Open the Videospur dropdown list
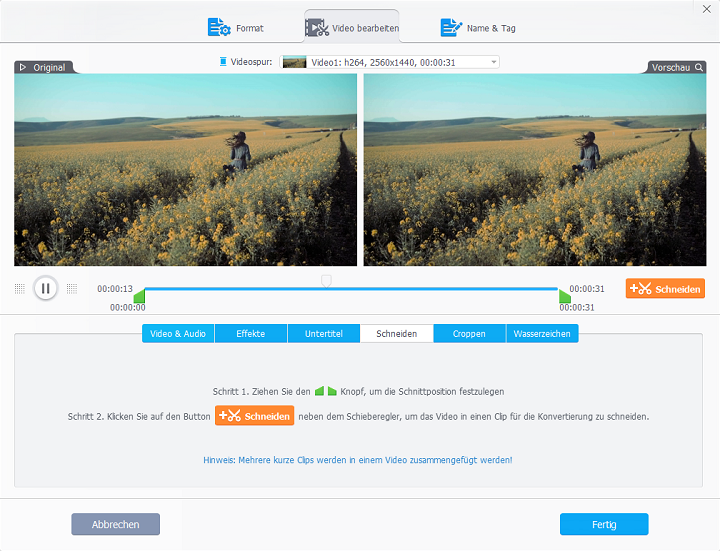Image resolution: width=720 pixels, height=551 pixels. 389,62
